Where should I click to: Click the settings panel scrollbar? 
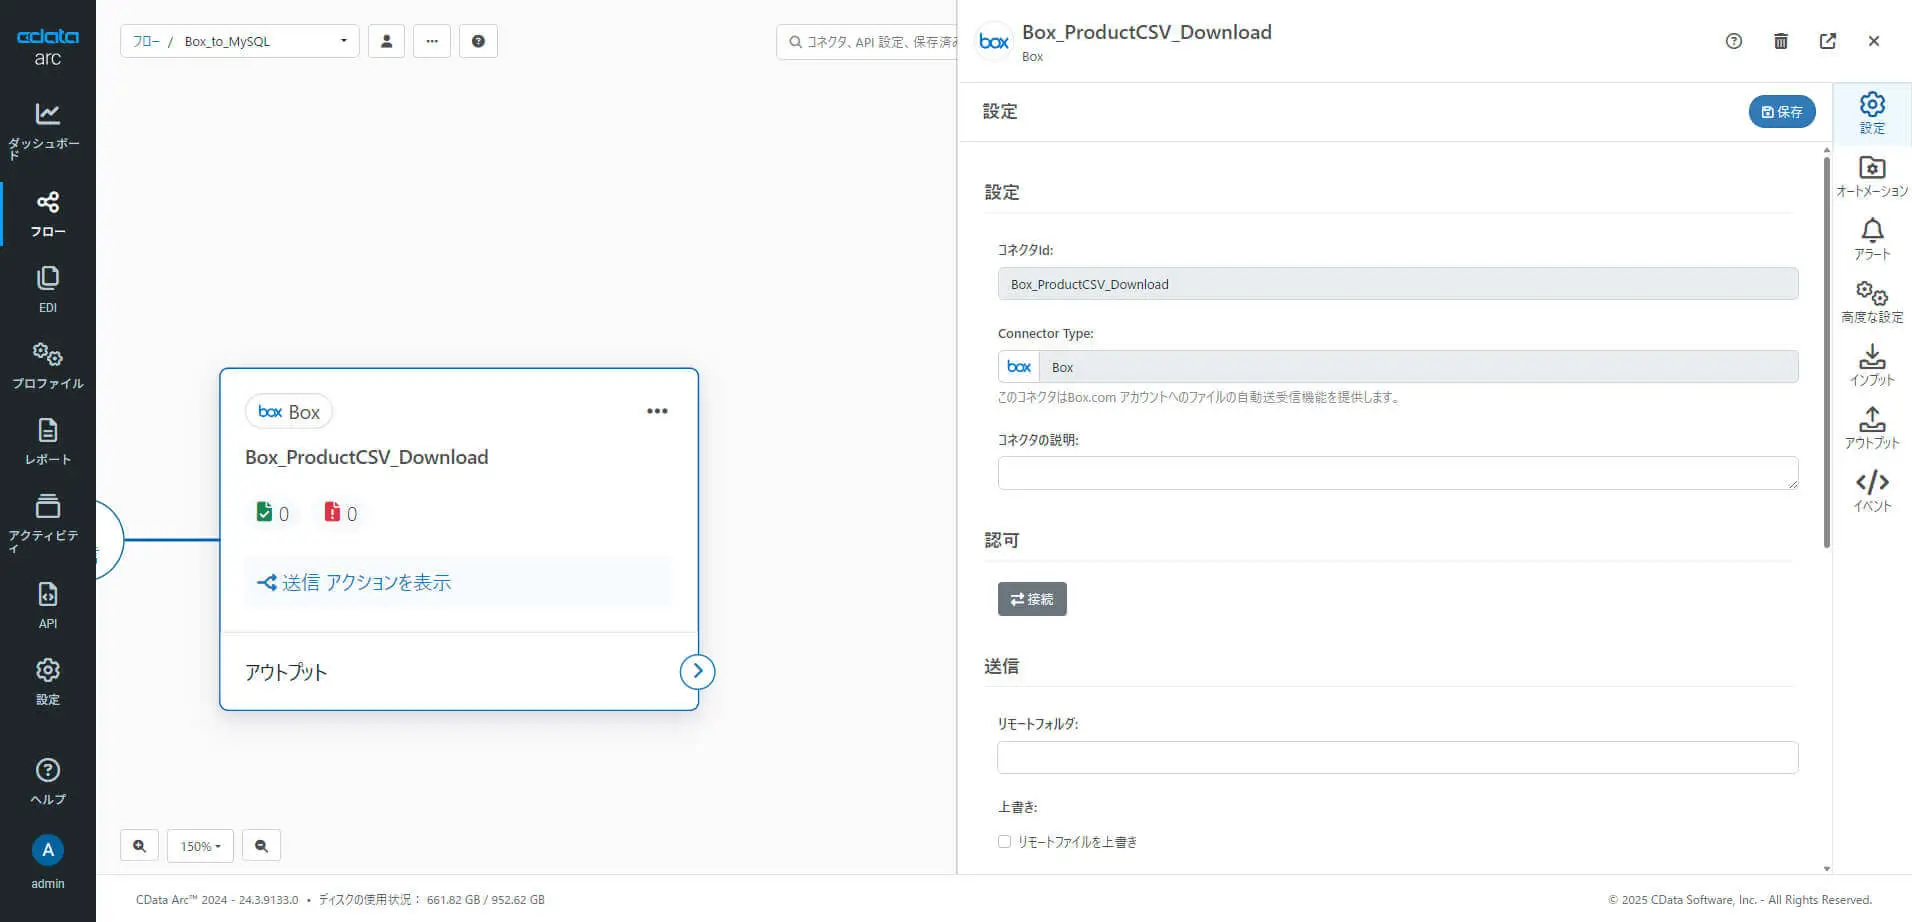(1827, 350)
